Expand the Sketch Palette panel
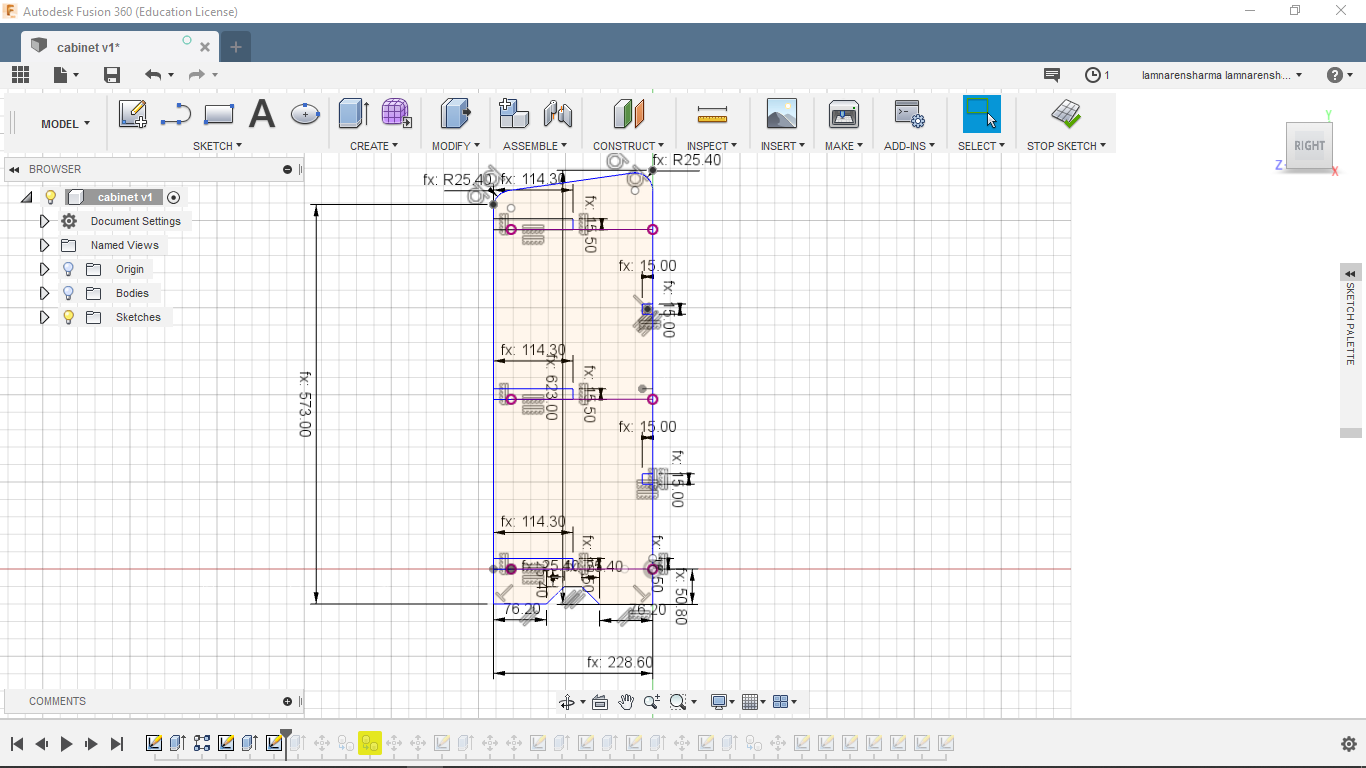This screenshot has width=1366, height=768. [1351, 273]
